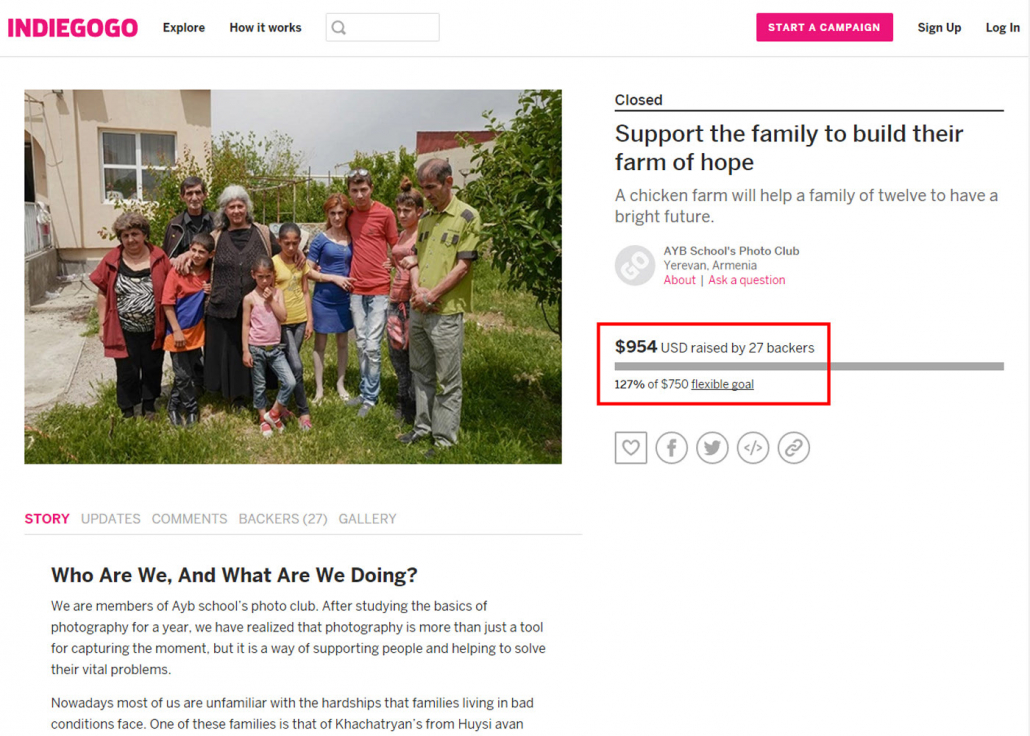The width and height of the screenshot is (1030, 736).
Task: View the Backers (27) tab
Action: tap(282, 518)
